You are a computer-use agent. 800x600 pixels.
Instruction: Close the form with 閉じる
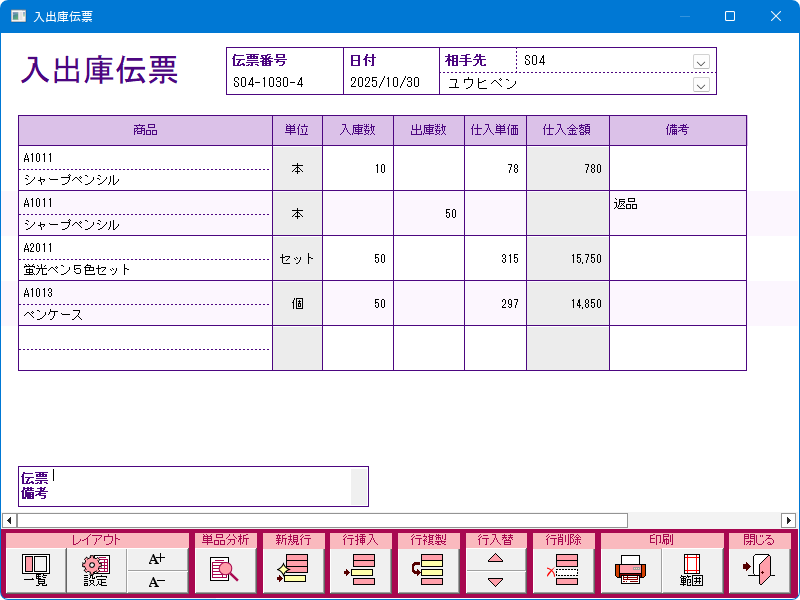(x=758, y=571)
